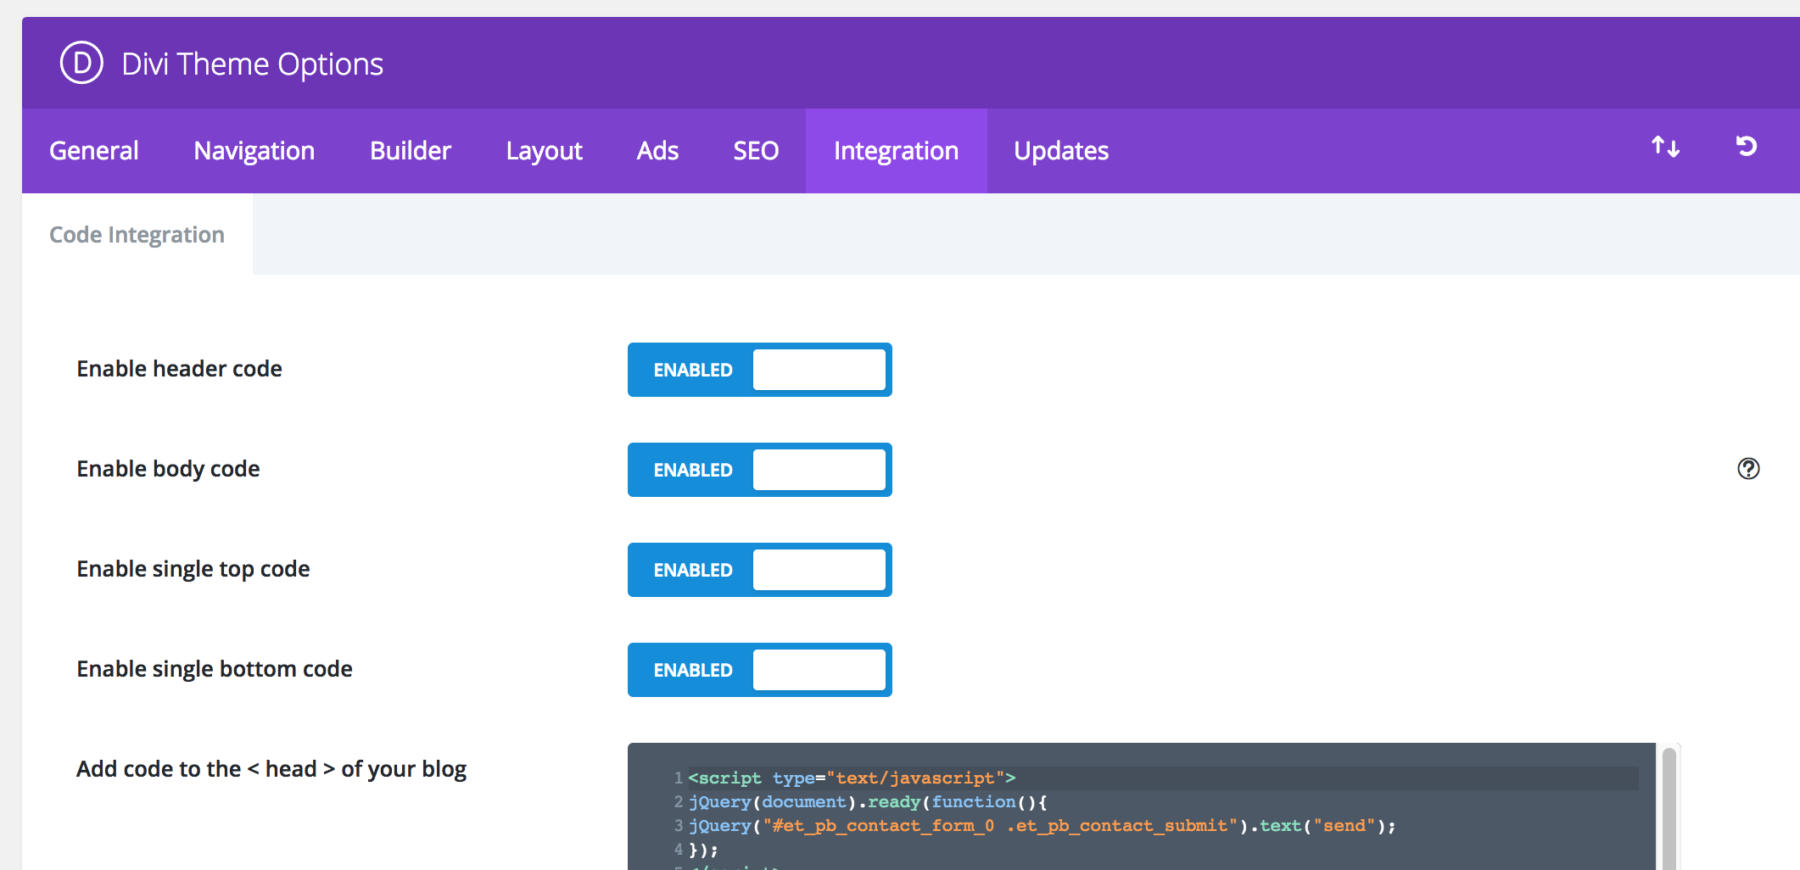Viewport: 1800px width, 870px height.
Task: Switch to the SEO tab
Action: pyautogui.click(x=756, y=151)
